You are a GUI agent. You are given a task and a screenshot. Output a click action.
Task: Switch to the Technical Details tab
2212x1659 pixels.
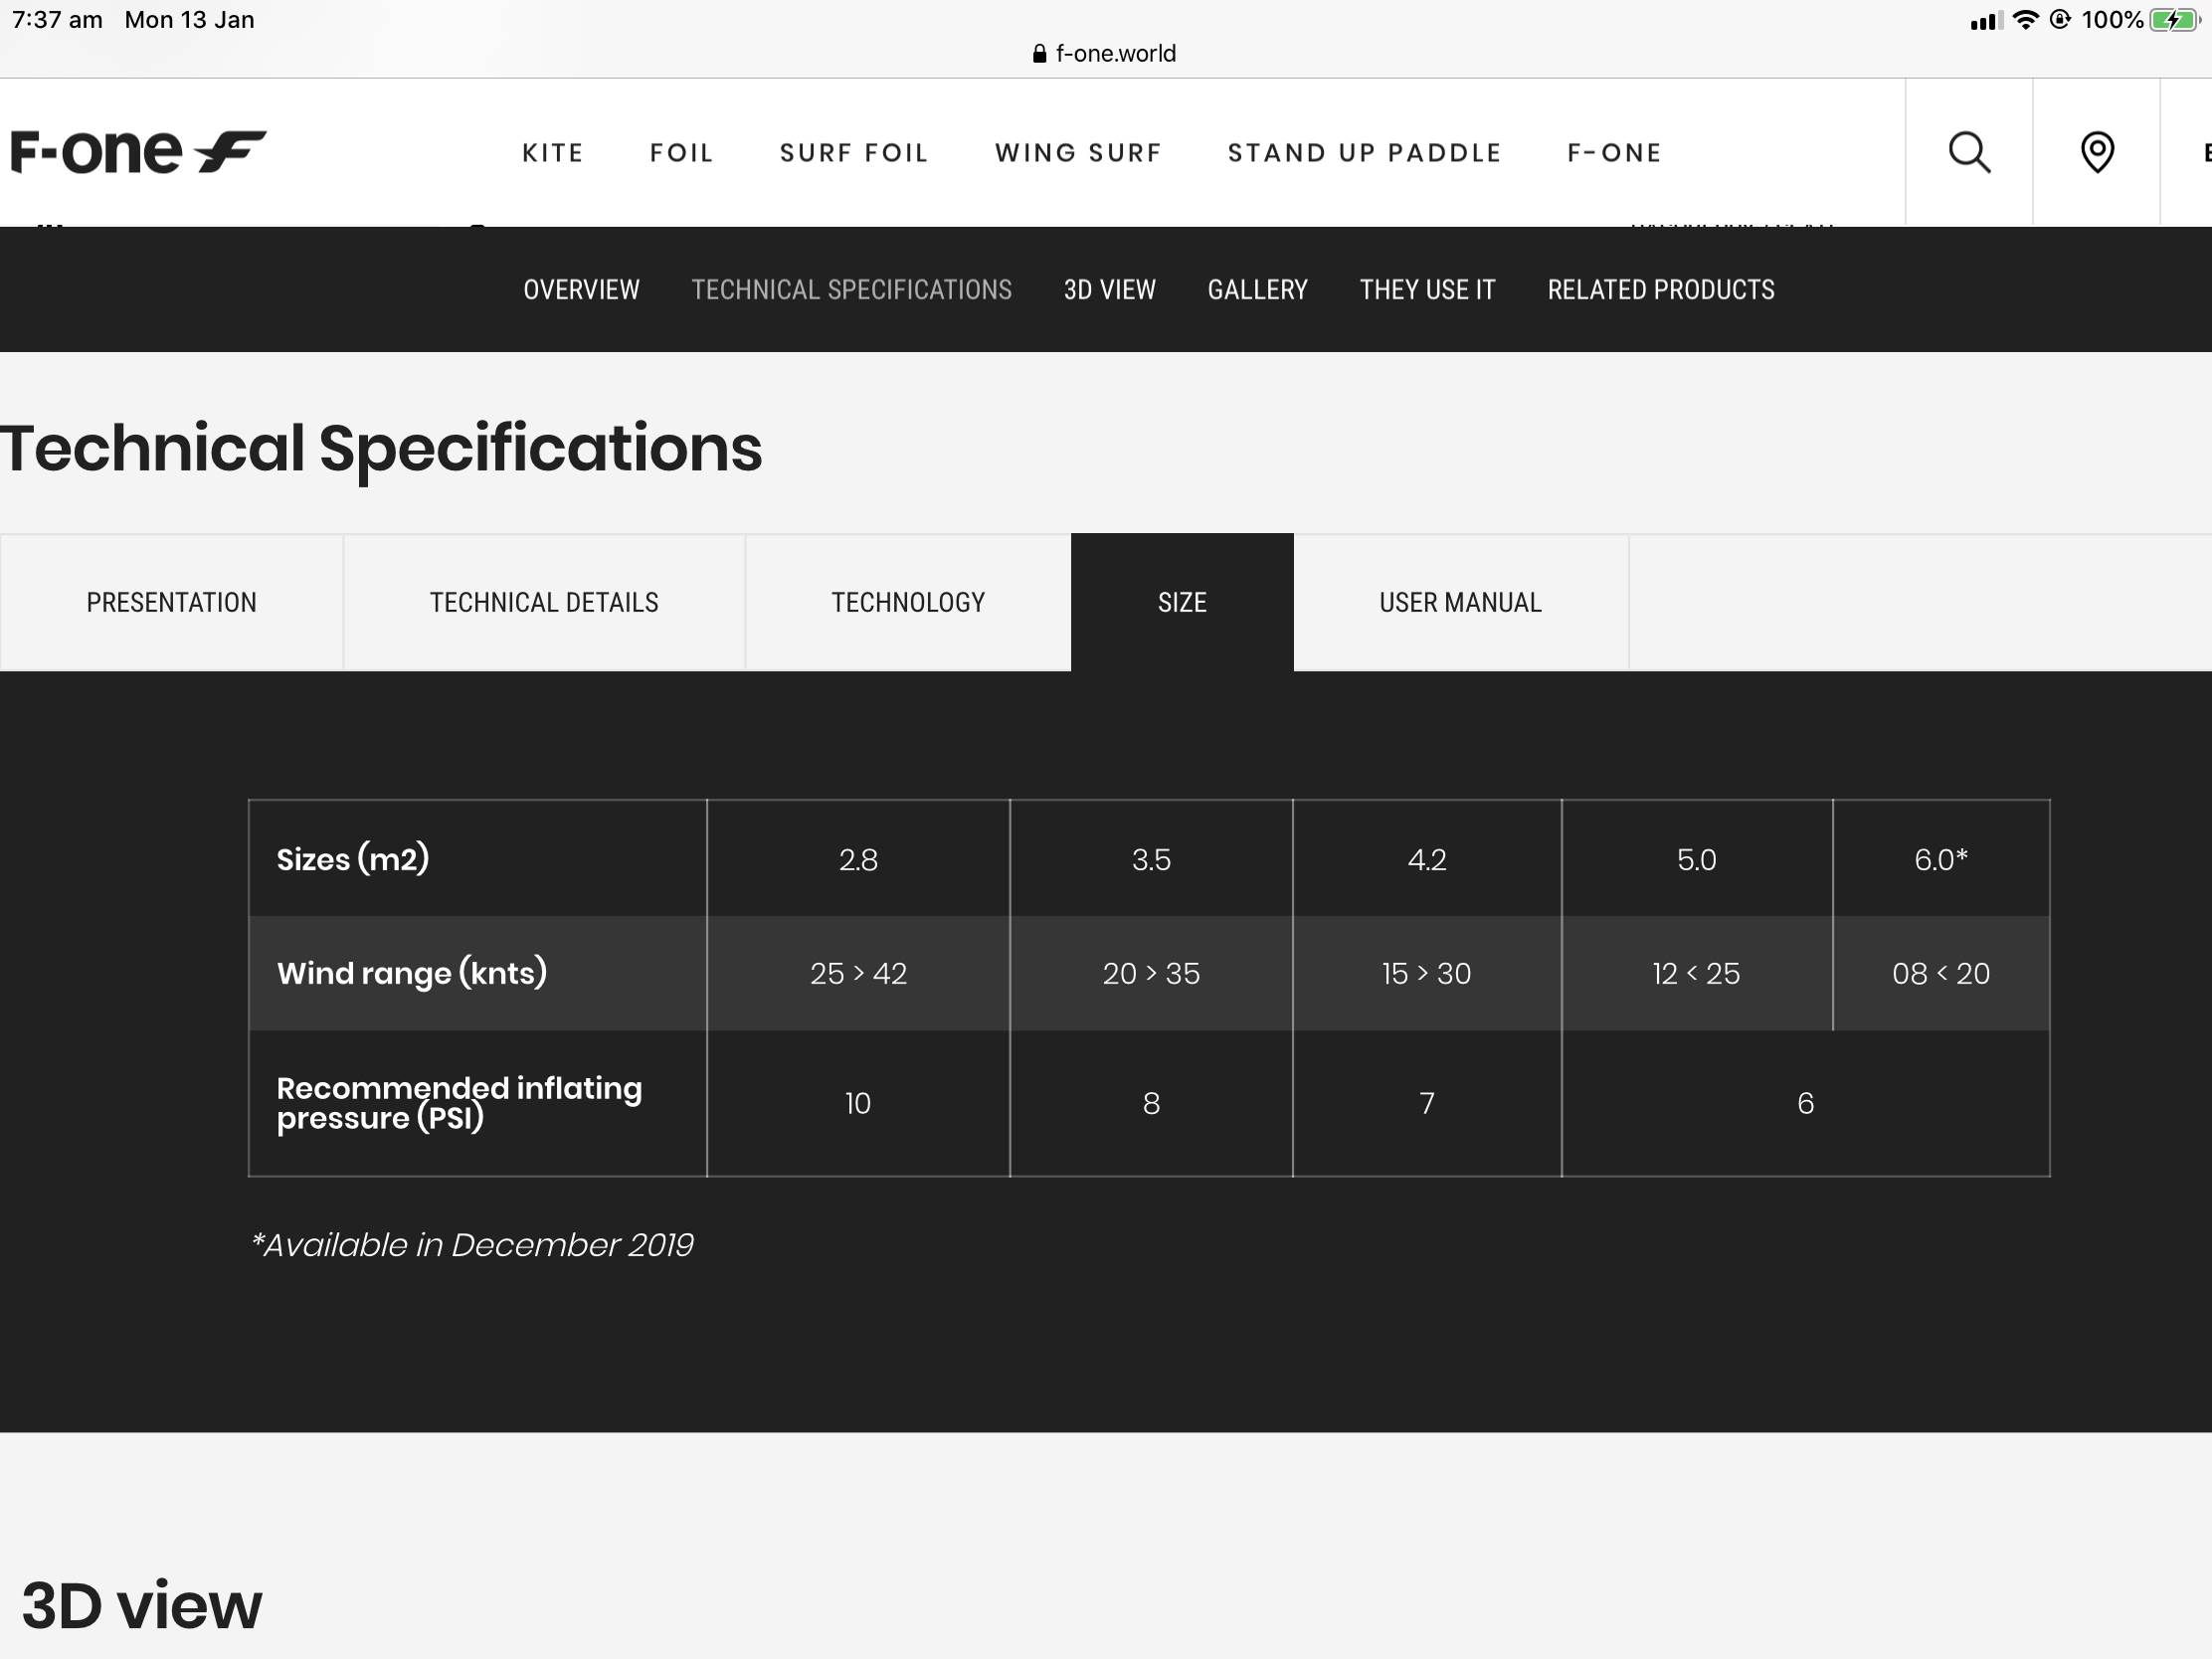[x=544, y=602]
